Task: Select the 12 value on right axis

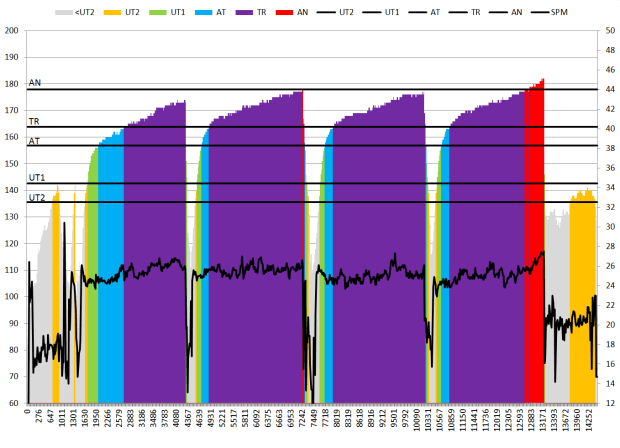Action: tap(609, 403)
